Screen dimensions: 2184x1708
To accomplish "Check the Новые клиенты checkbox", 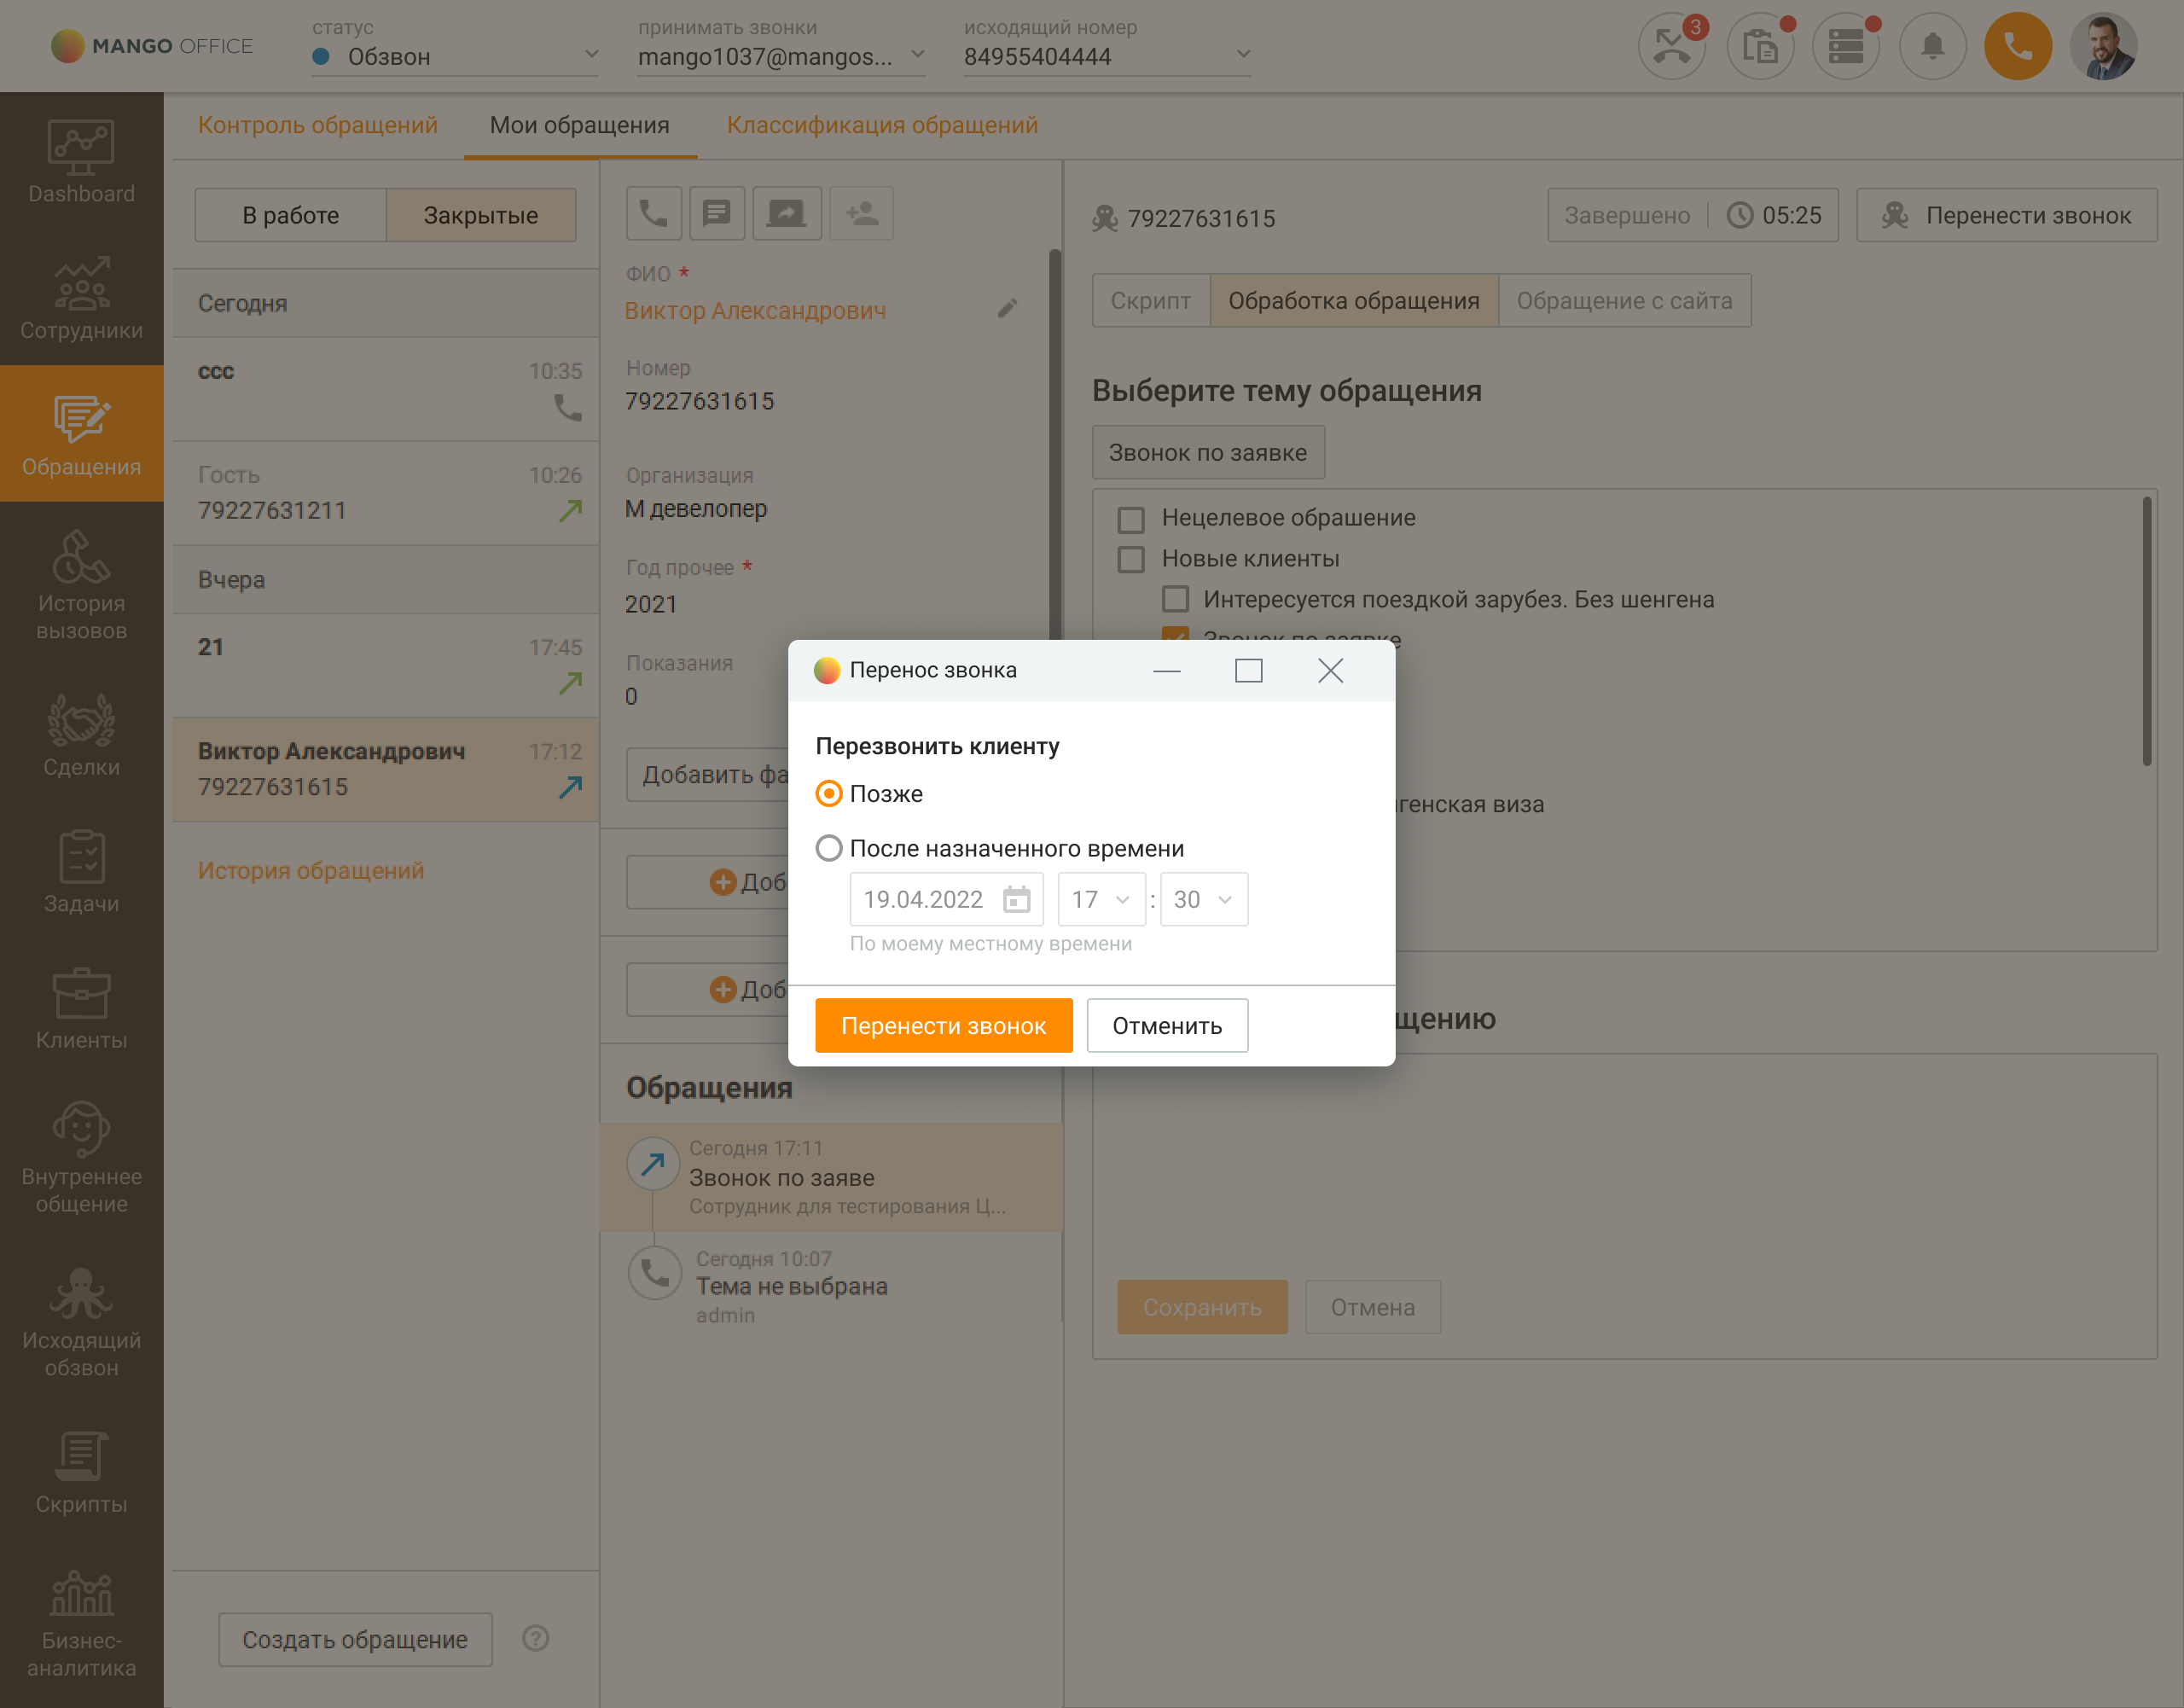I will click(x=1131, y=559).
